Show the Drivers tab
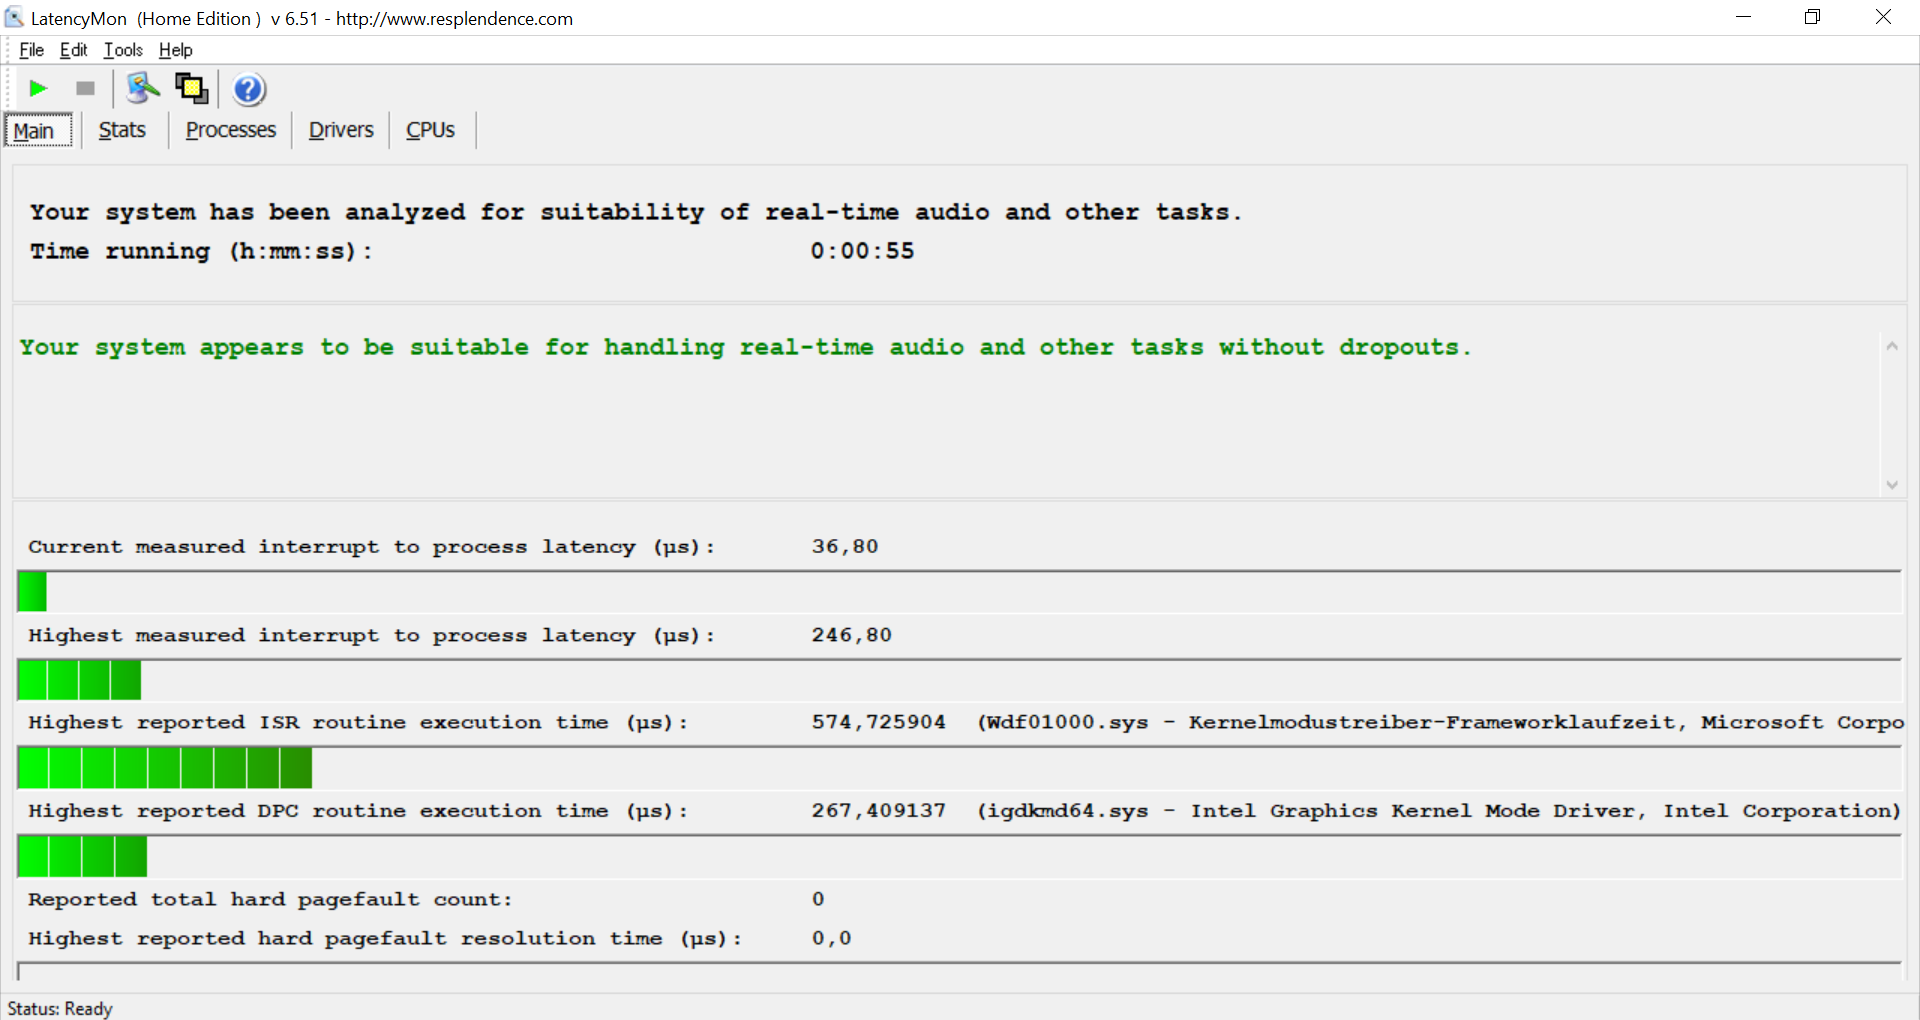 [340, 130]
